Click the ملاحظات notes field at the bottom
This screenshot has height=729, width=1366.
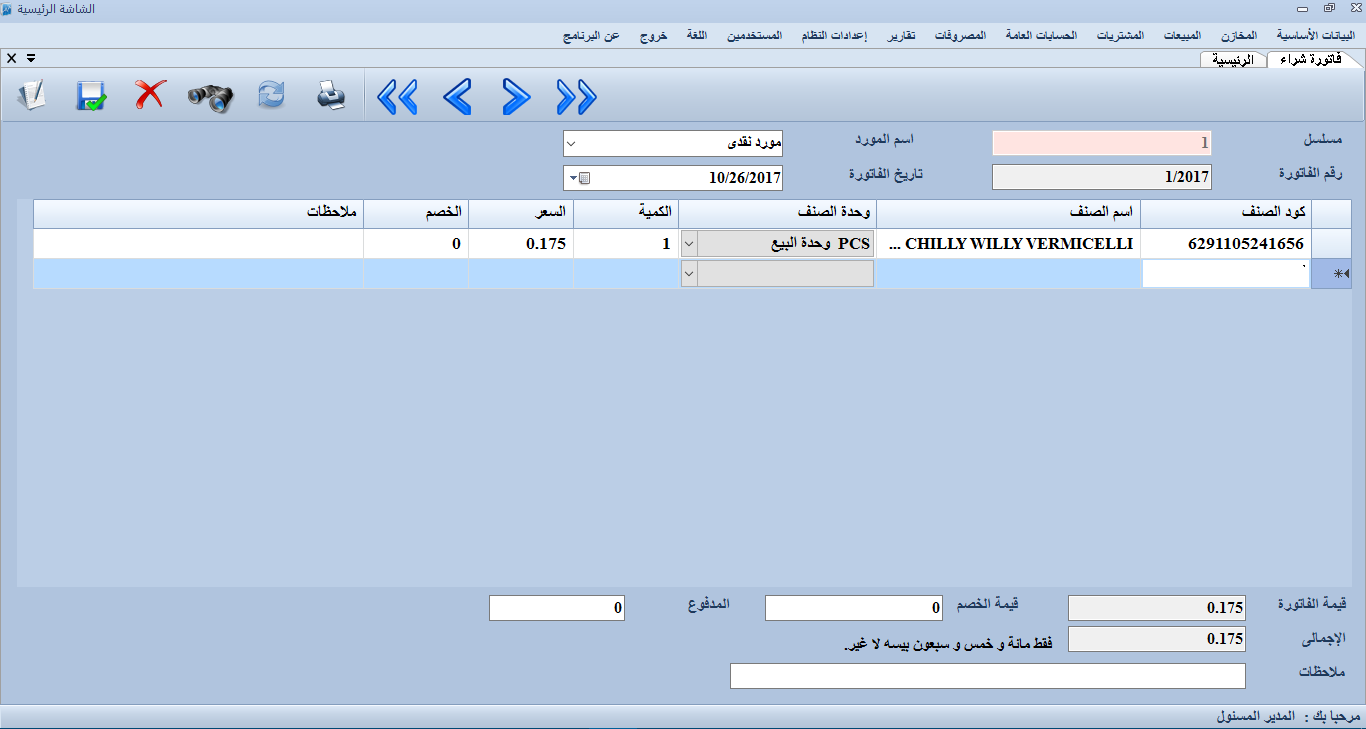pos(988,676)
